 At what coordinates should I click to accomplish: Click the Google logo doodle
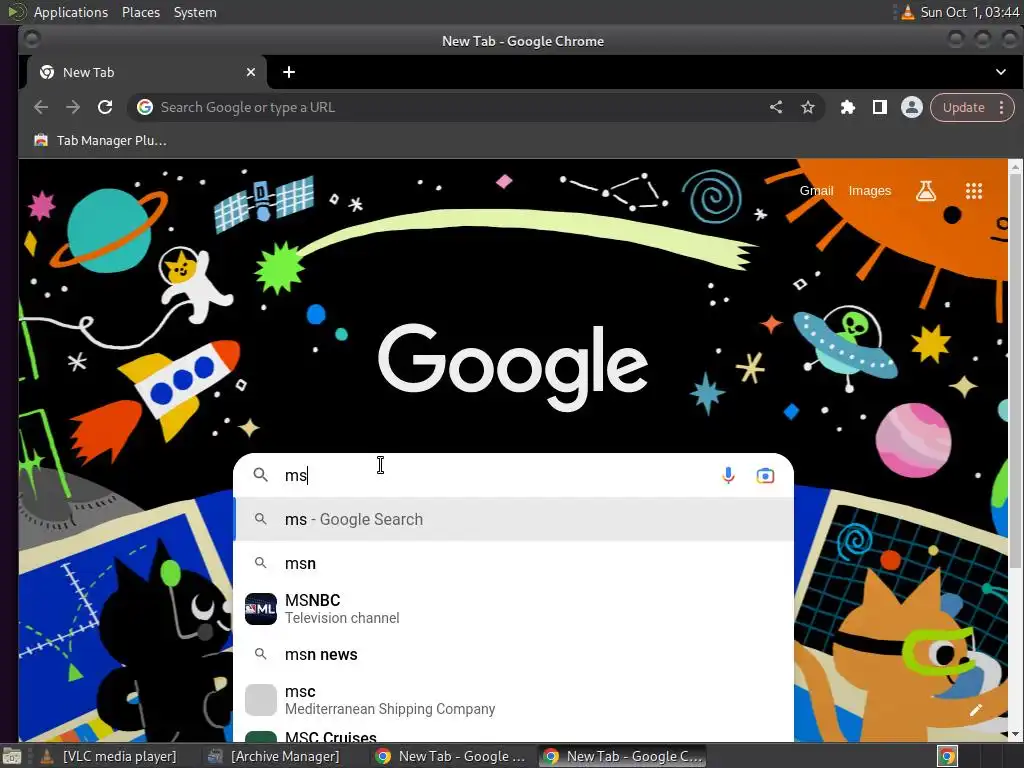(x=513, y=367)
